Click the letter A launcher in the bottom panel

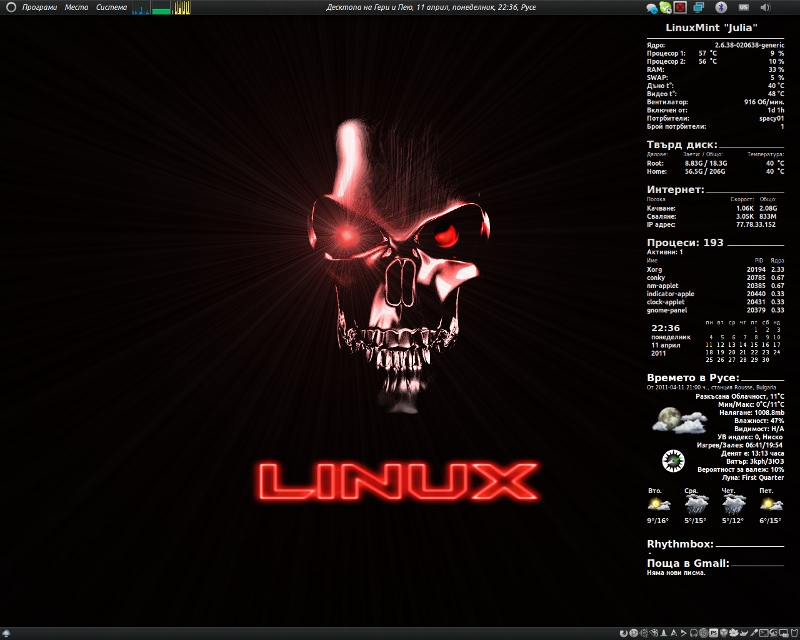(x=674, y=633)
